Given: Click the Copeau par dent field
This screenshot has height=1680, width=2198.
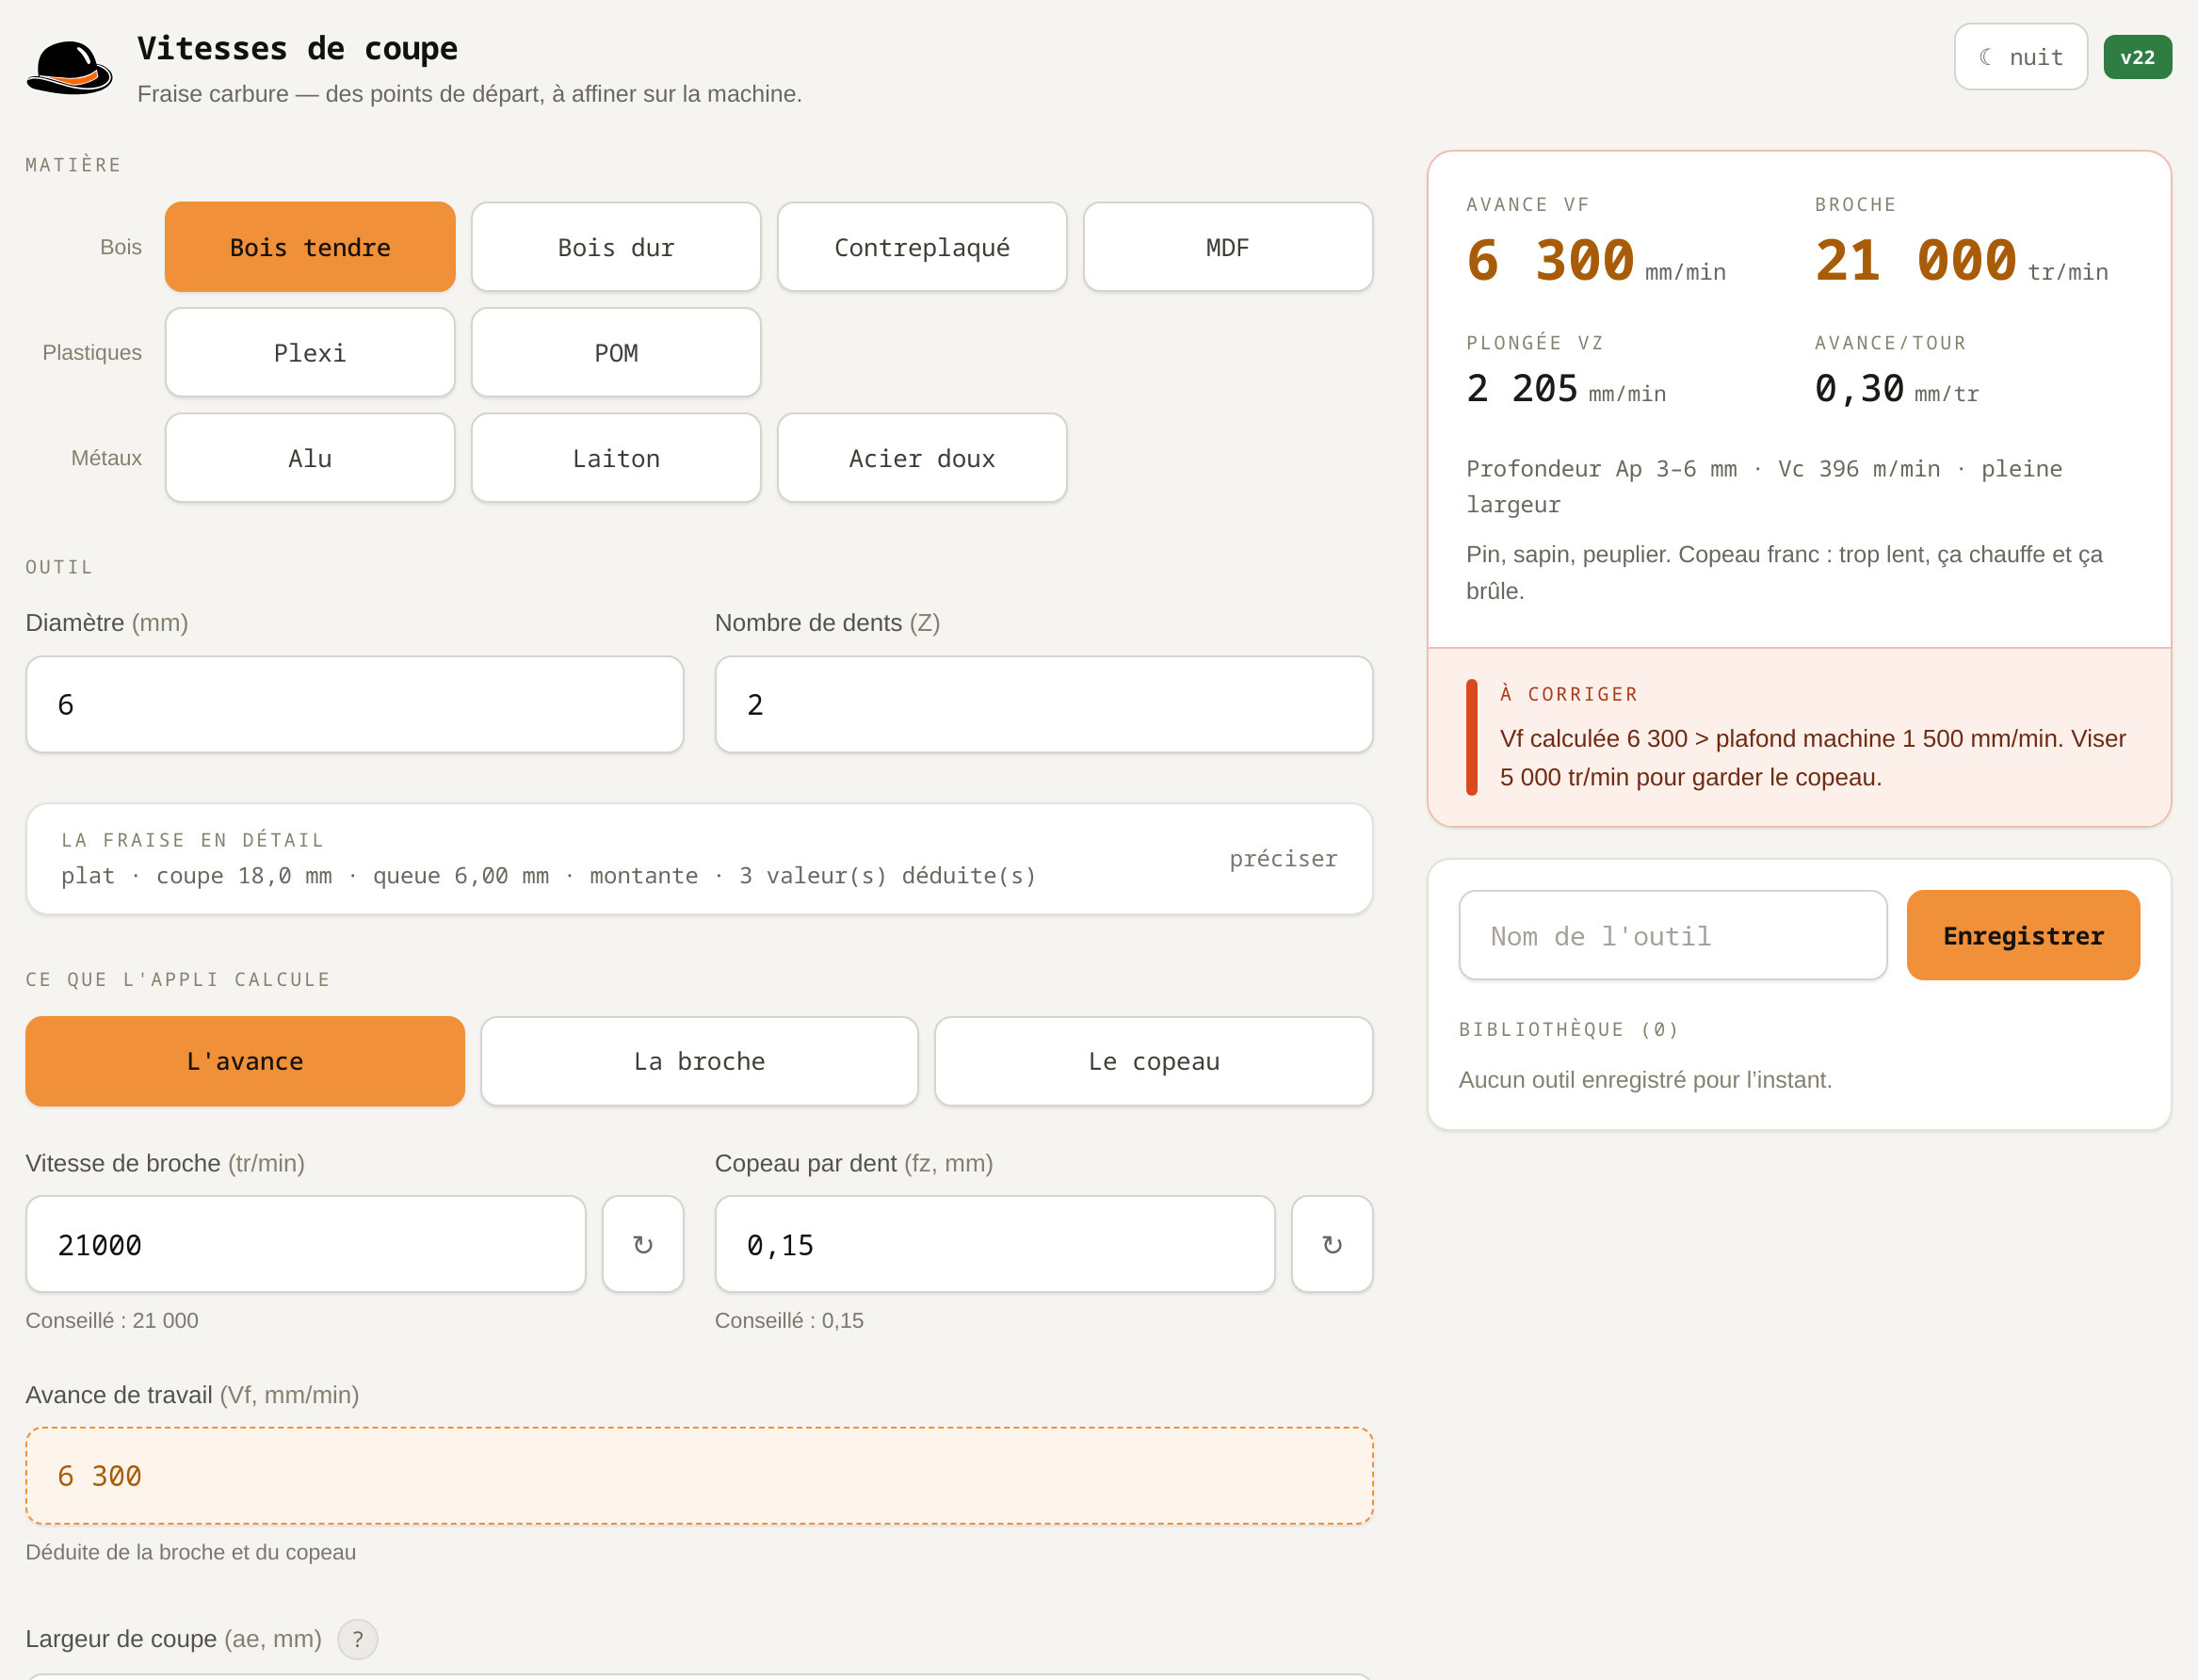Looking at the screenshot, I should click(x=995, y=1244).
